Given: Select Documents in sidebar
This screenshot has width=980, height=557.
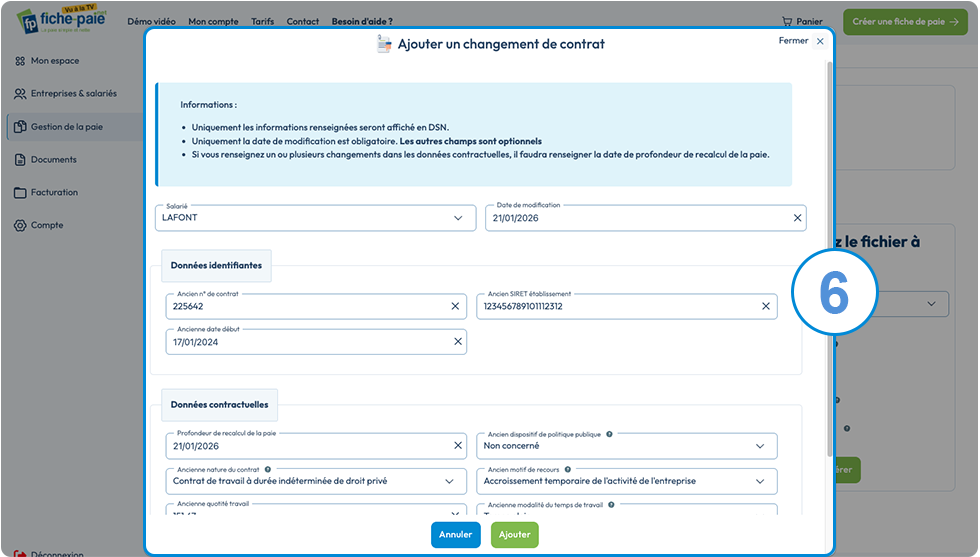Looking at the screenshot, I should [x=54, y=159].
